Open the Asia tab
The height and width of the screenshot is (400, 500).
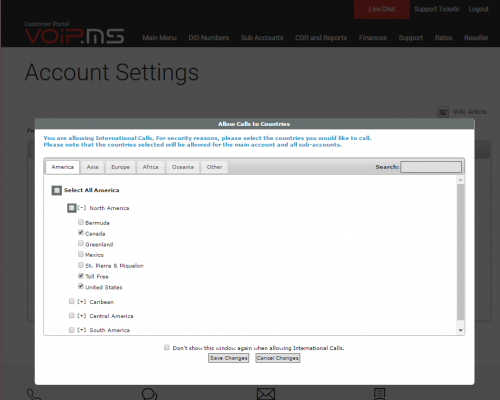click(x=92, y=167)
